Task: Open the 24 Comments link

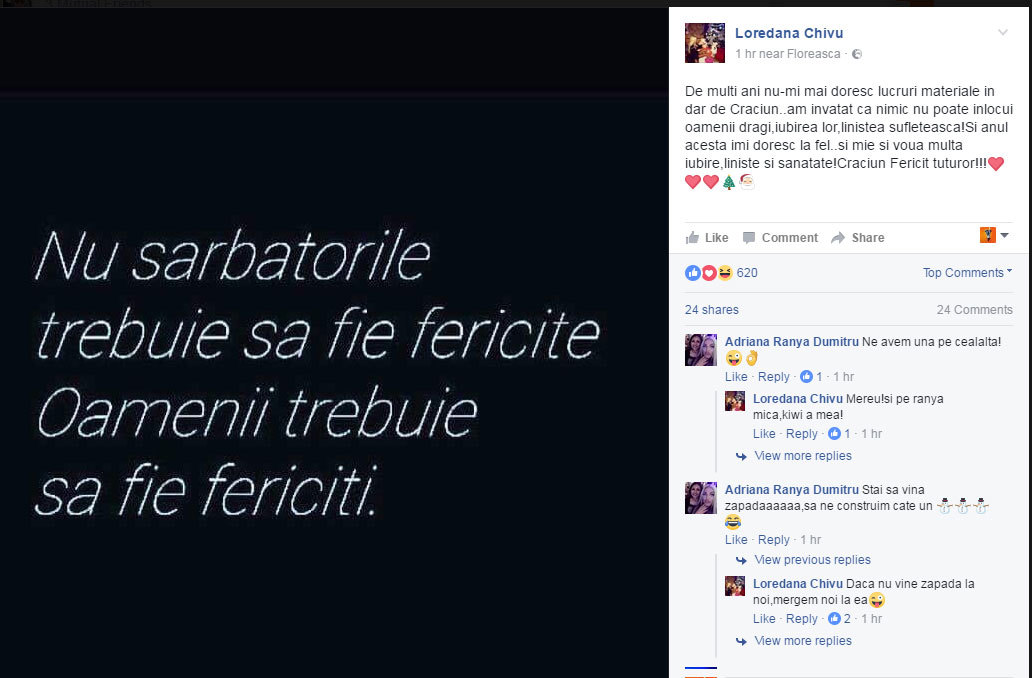Action: (x=974, y=309)
